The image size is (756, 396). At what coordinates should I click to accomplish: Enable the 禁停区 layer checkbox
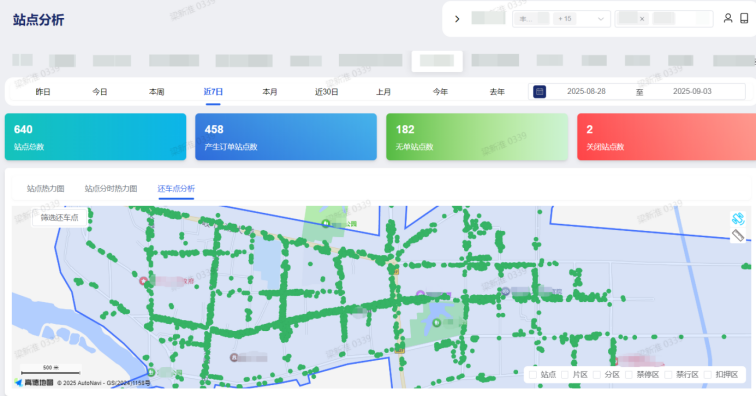(629, 375)
